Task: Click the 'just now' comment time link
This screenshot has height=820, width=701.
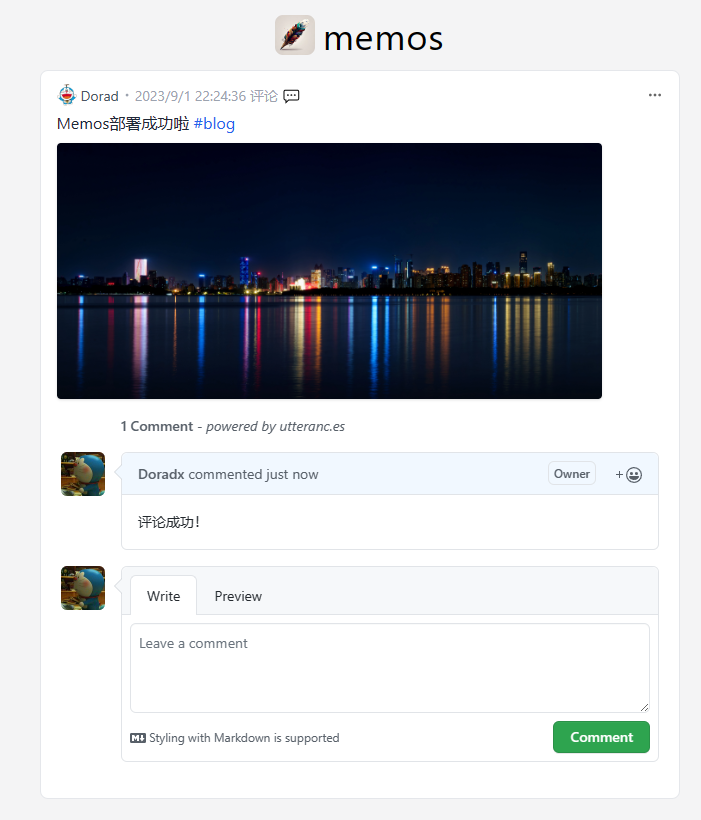Action: click(292, 474)
